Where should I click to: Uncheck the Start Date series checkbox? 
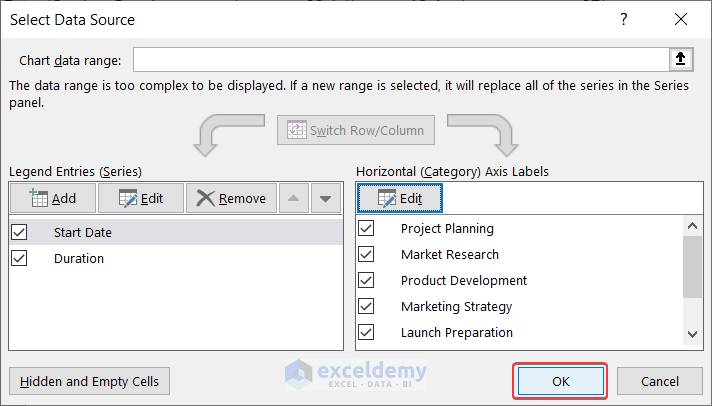20,232
